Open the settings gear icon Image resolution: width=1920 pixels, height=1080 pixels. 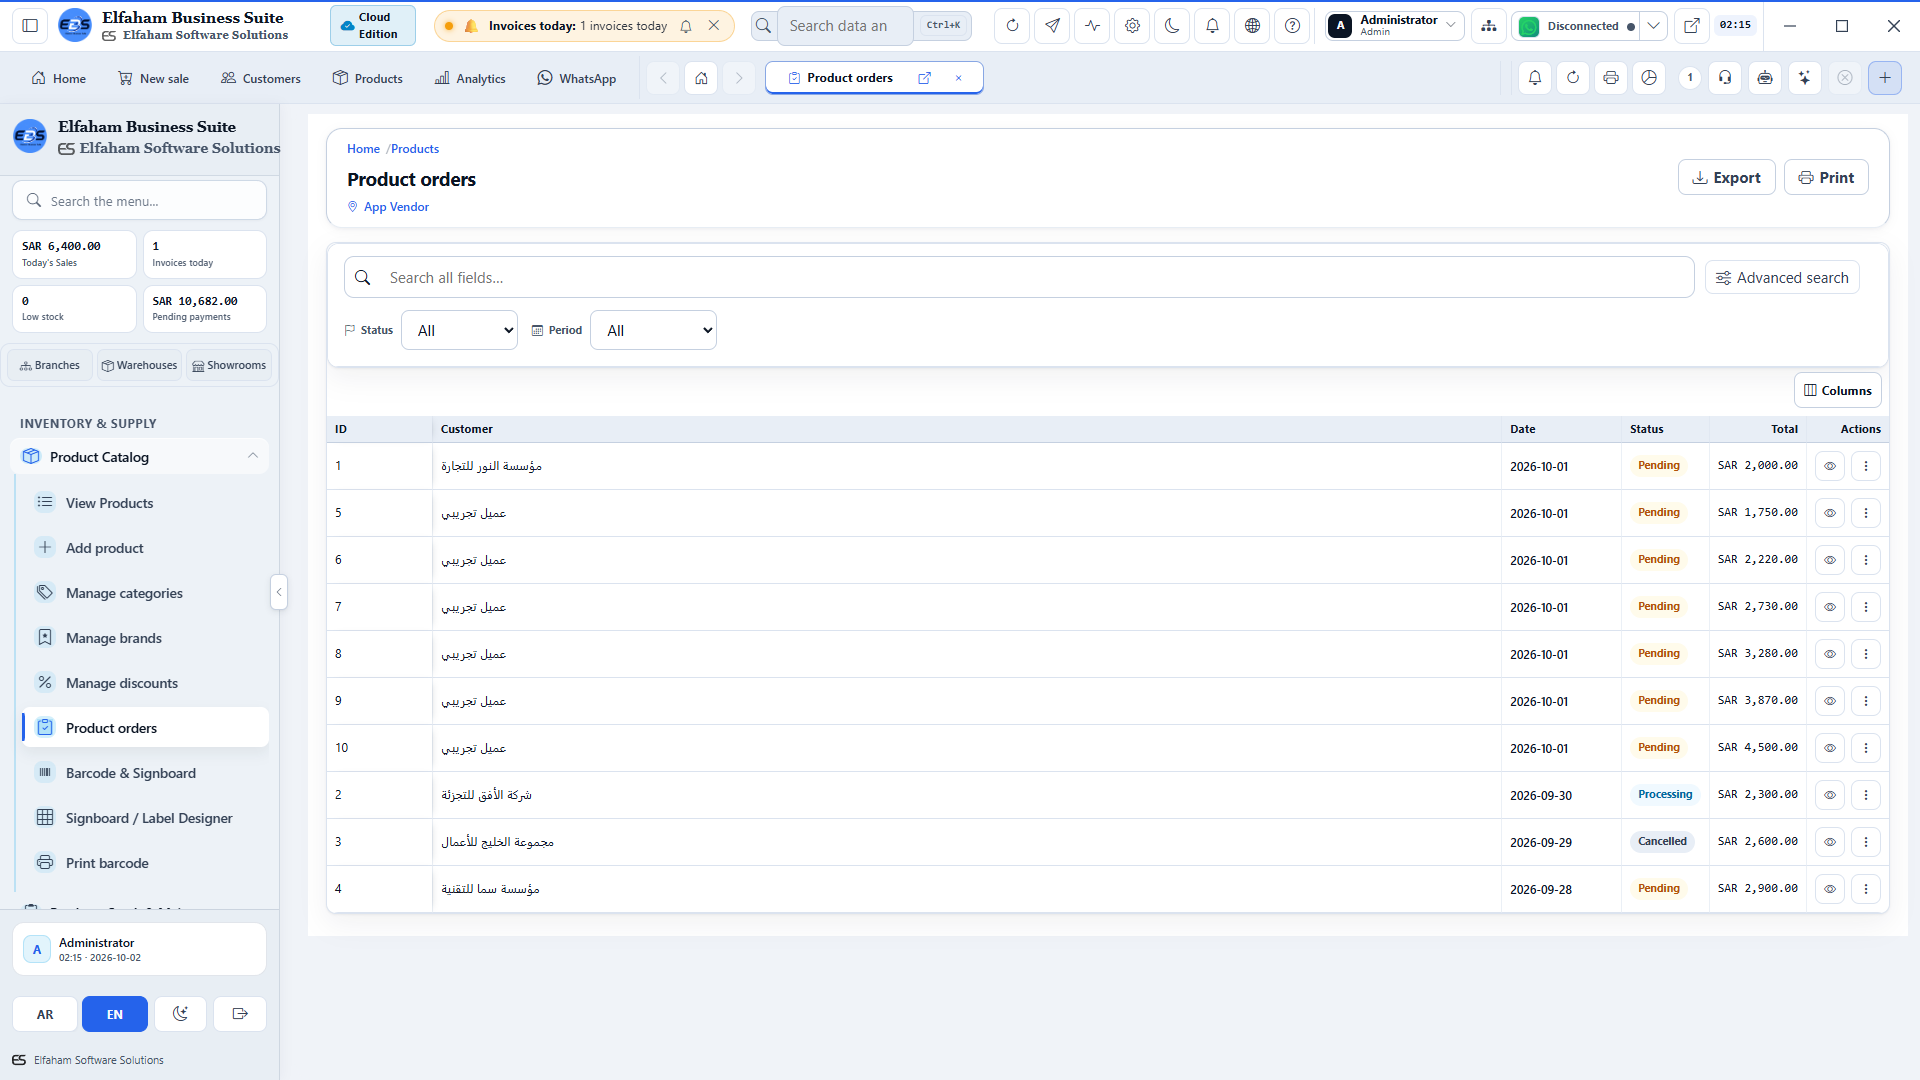tap(1132, 26)
